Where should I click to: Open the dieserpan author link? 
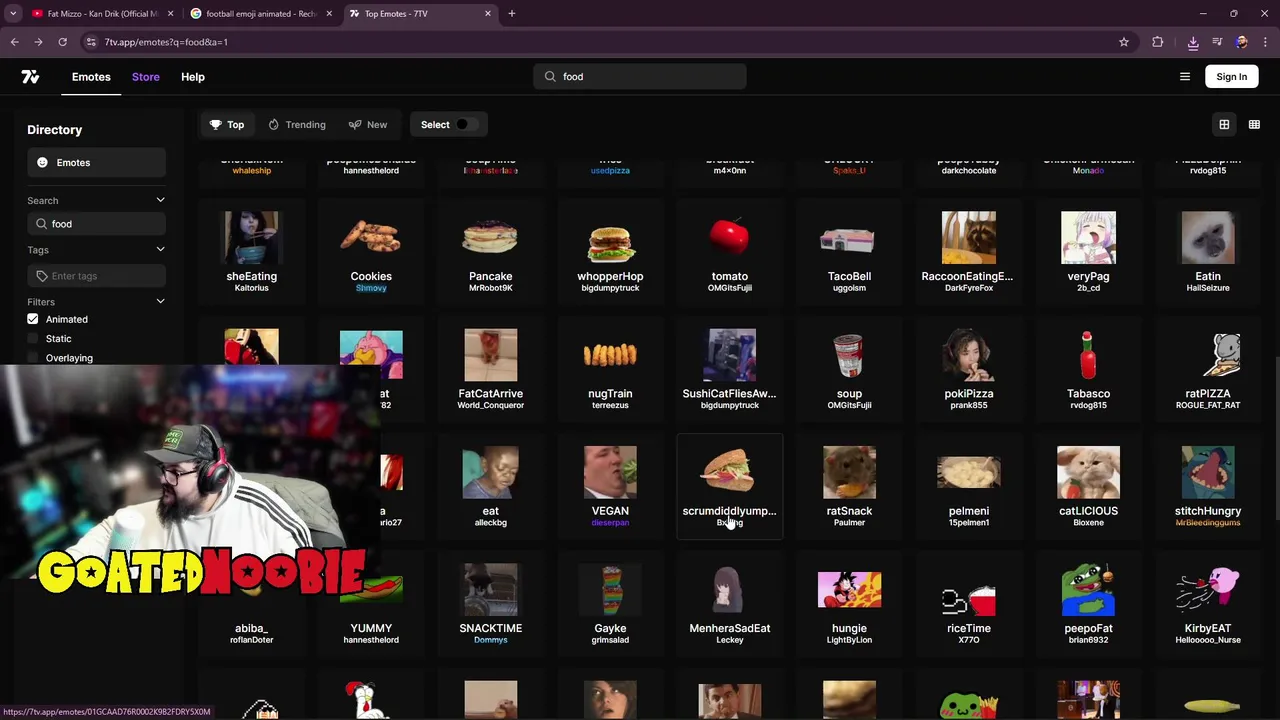coord(610,523)
